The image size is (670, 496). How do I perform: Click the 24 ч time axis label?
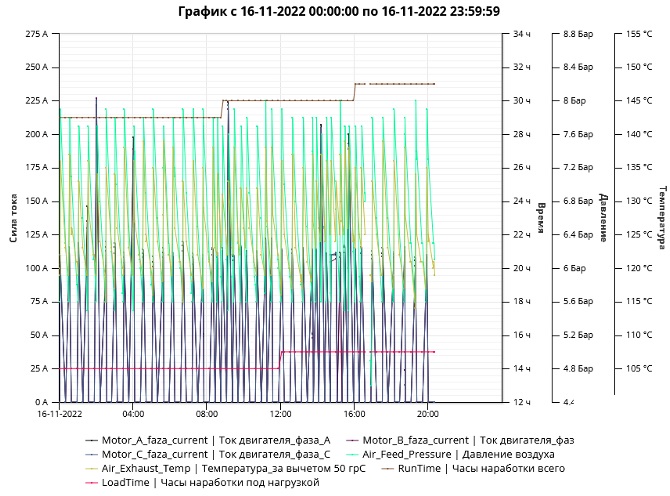[x=521, y=201]
